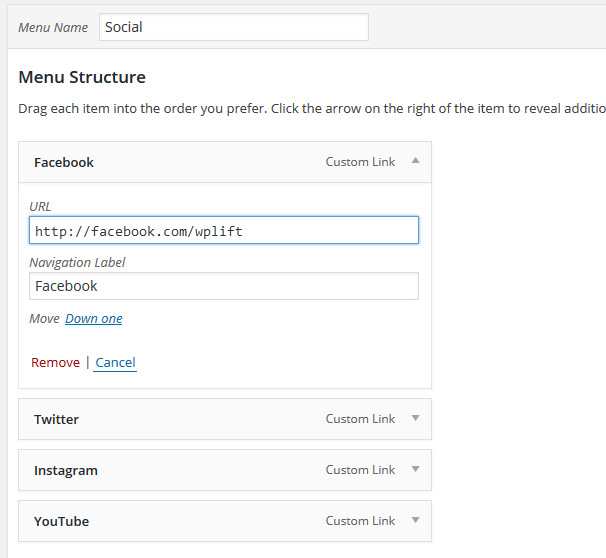Screen dimensions: 606x558
Task: Click Custom Link text in Facebook row
Action: point(360,162)
